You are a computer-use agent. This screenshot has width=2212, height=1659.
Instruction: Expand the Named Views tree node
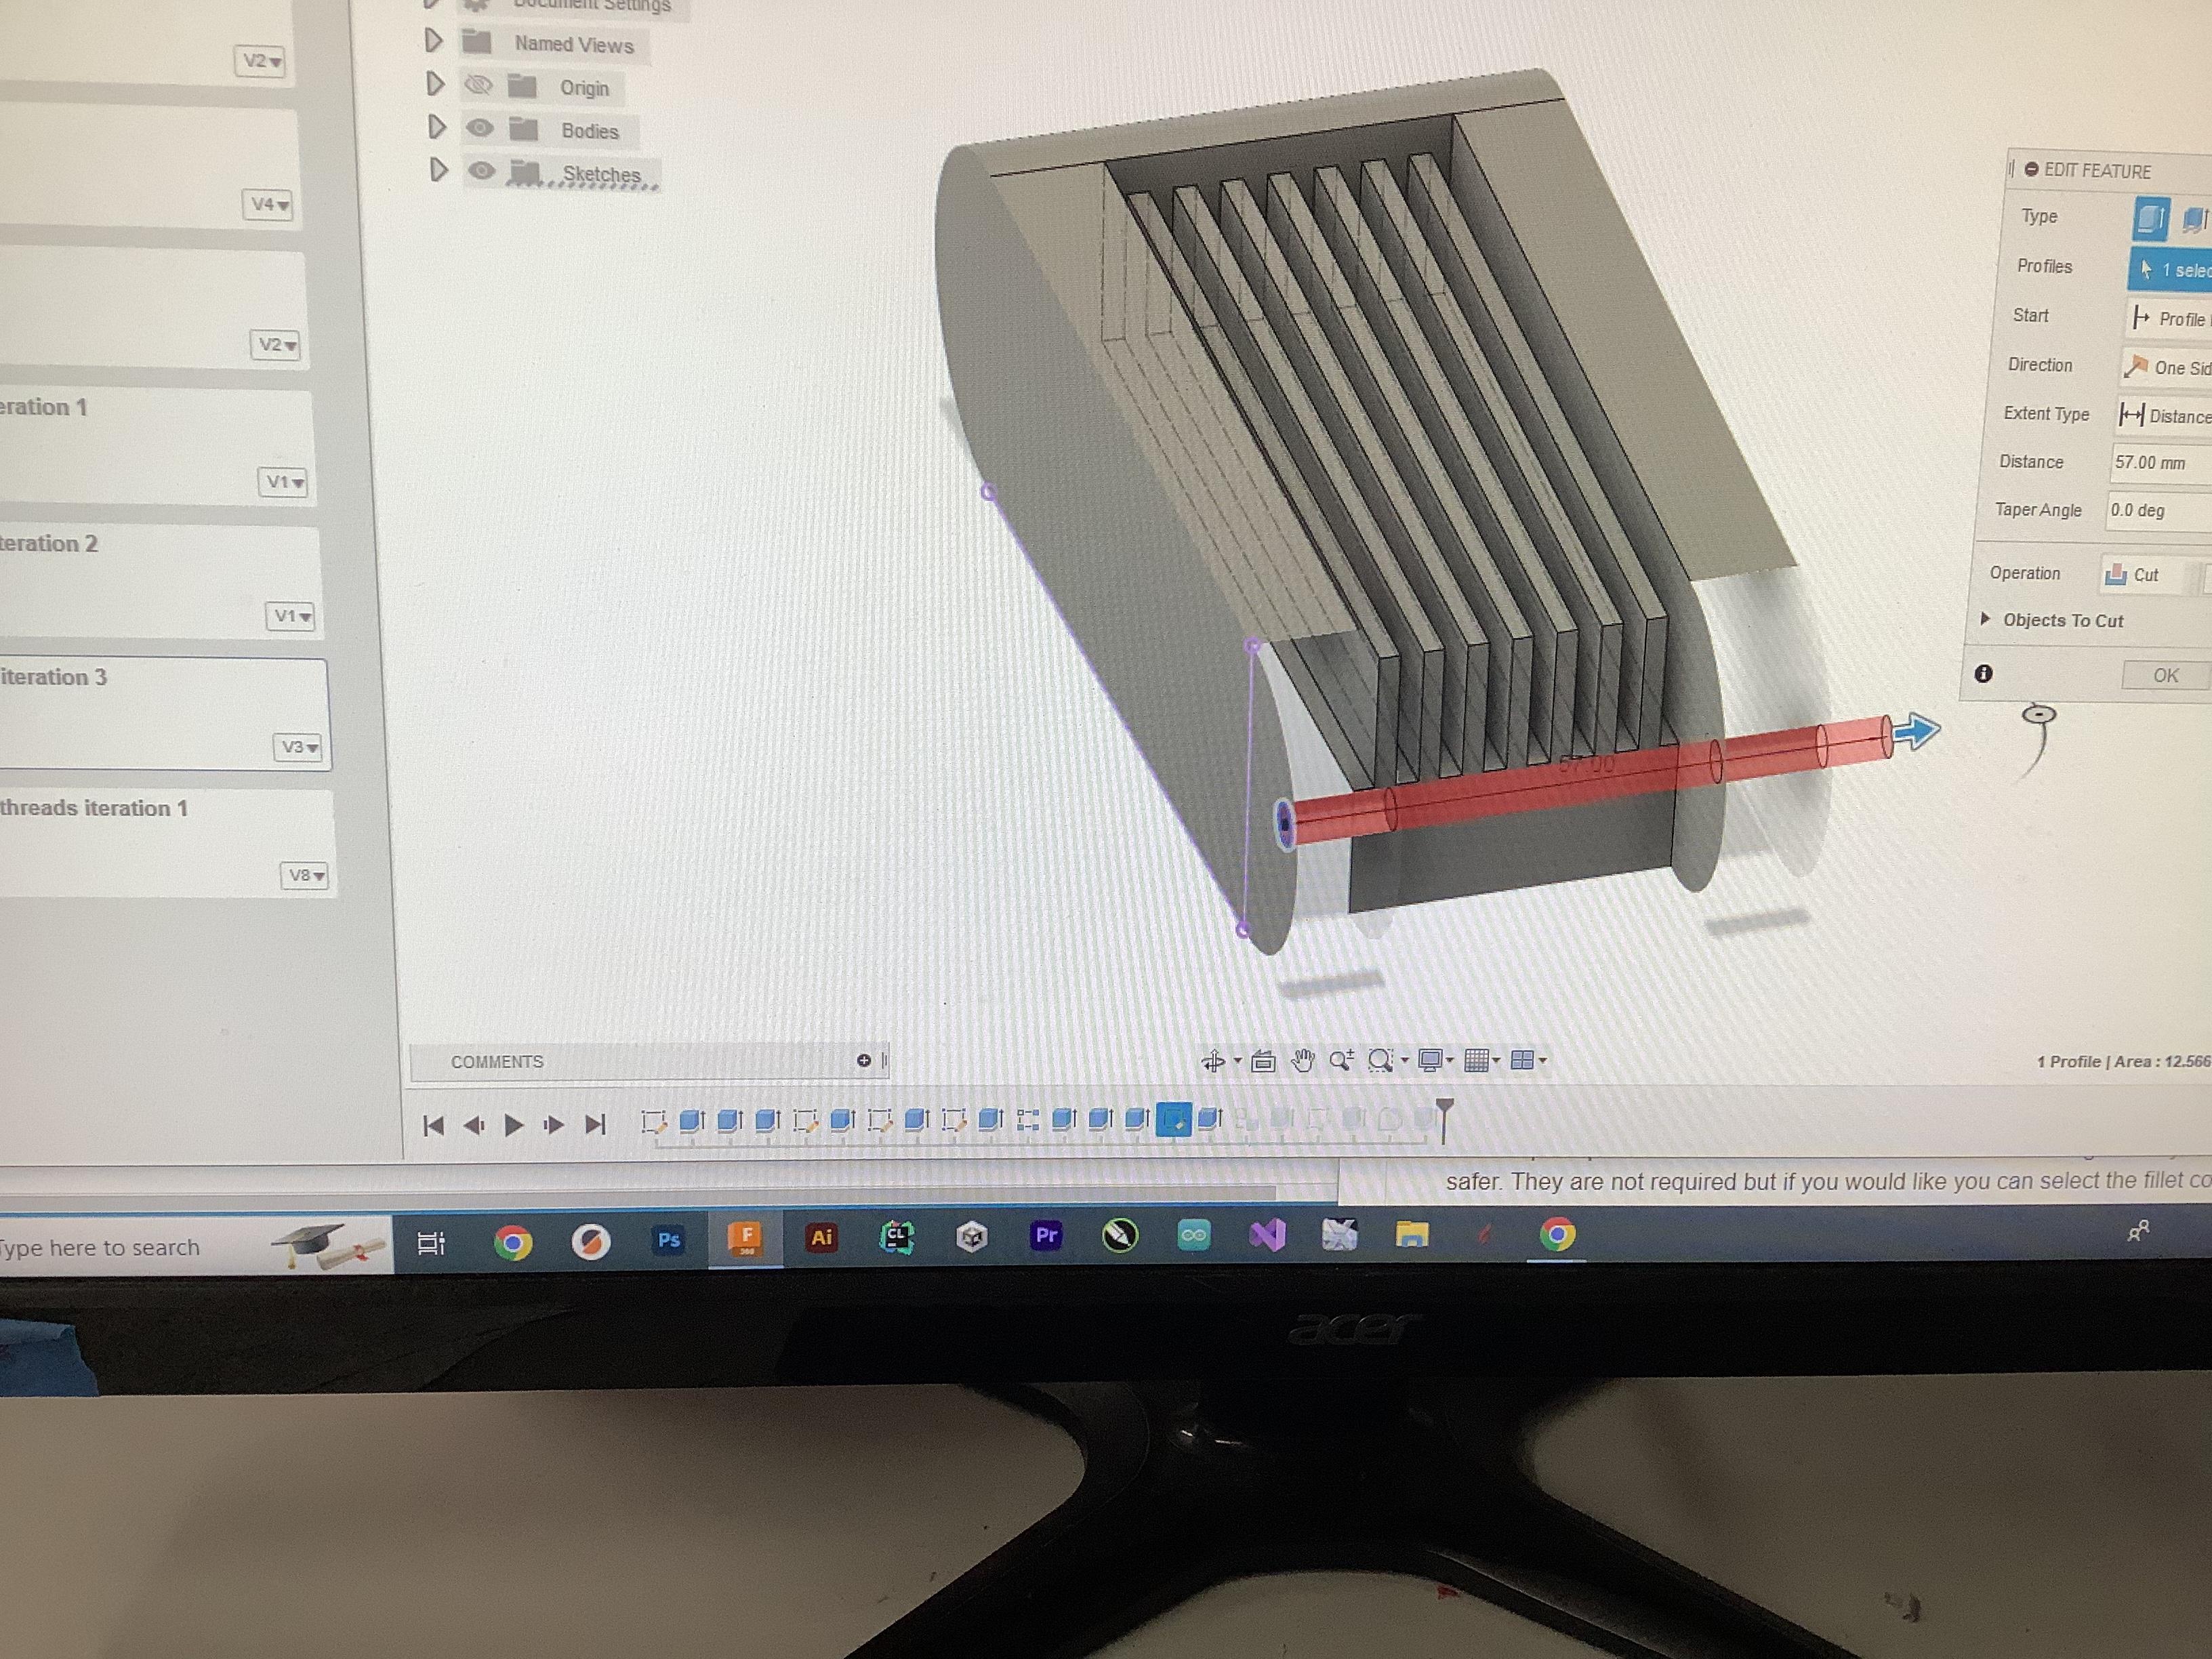point(433,41)
